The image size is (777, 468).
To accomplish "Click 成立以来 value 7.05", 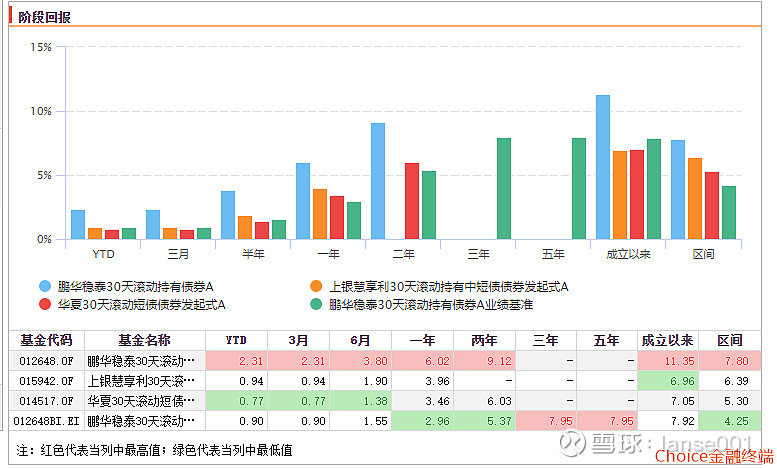I will tap(682, 401).
